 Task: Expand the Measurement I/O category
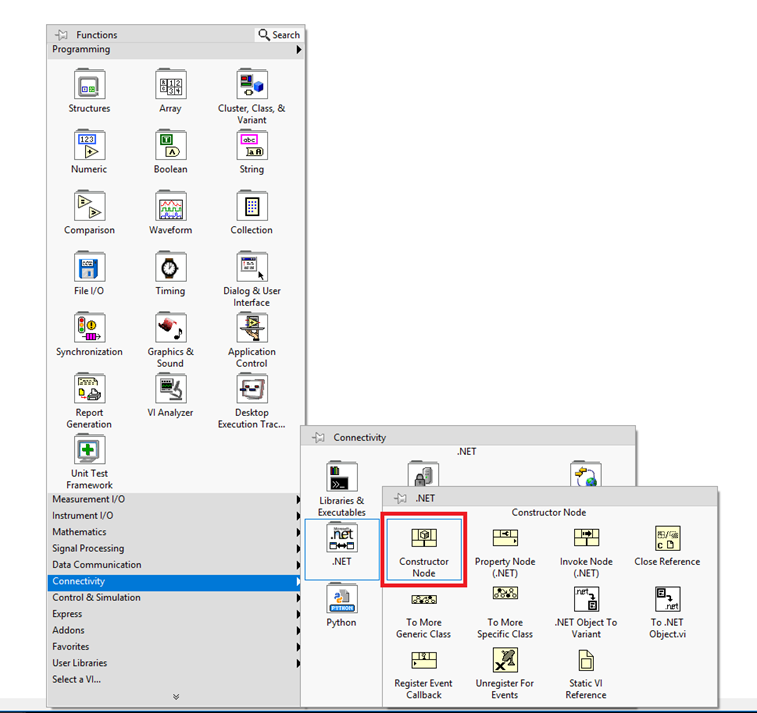coord(88,499)
